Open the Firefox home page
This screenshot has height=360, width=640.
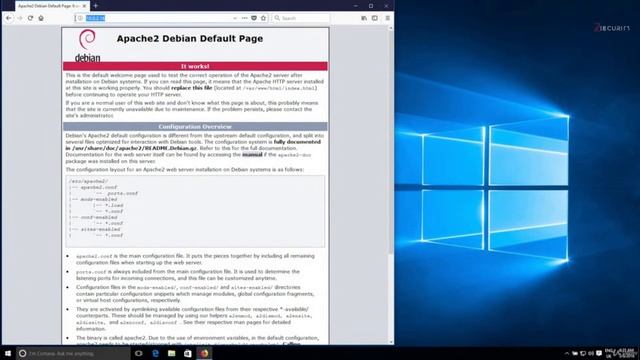(x=41, y=18)
